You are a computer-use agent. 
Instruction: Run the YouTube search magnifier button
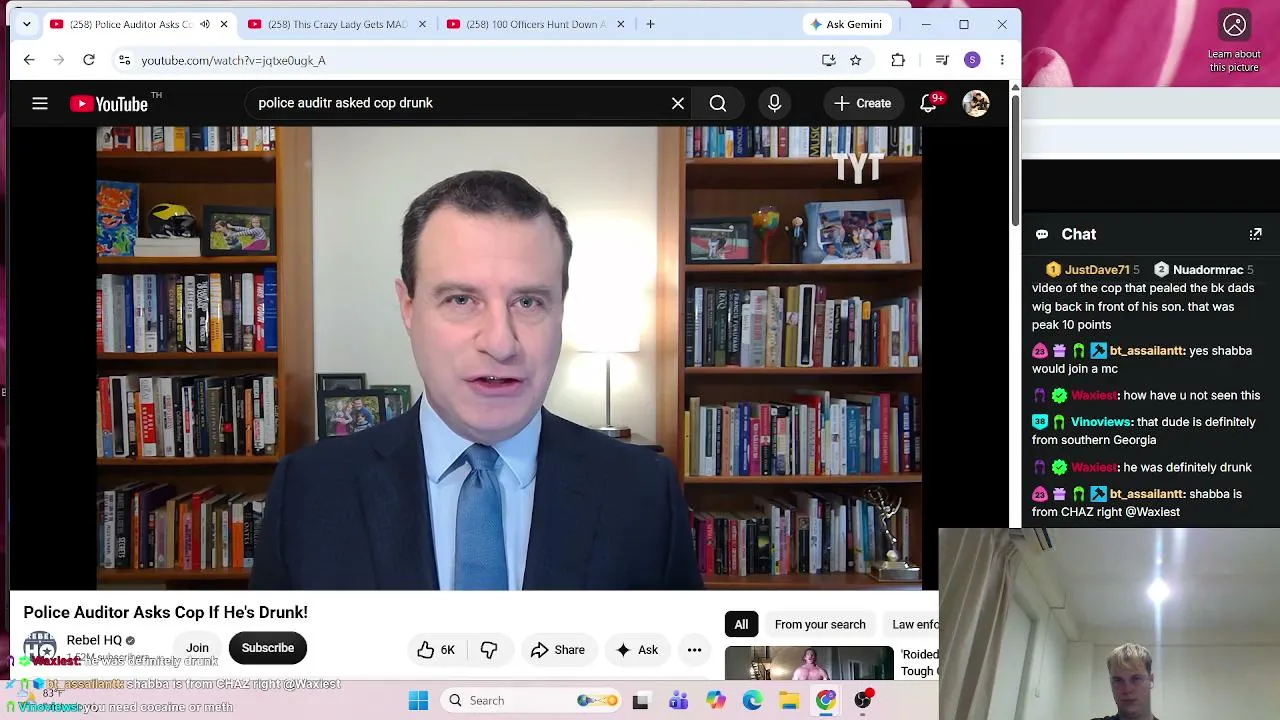tap(718, 103)
